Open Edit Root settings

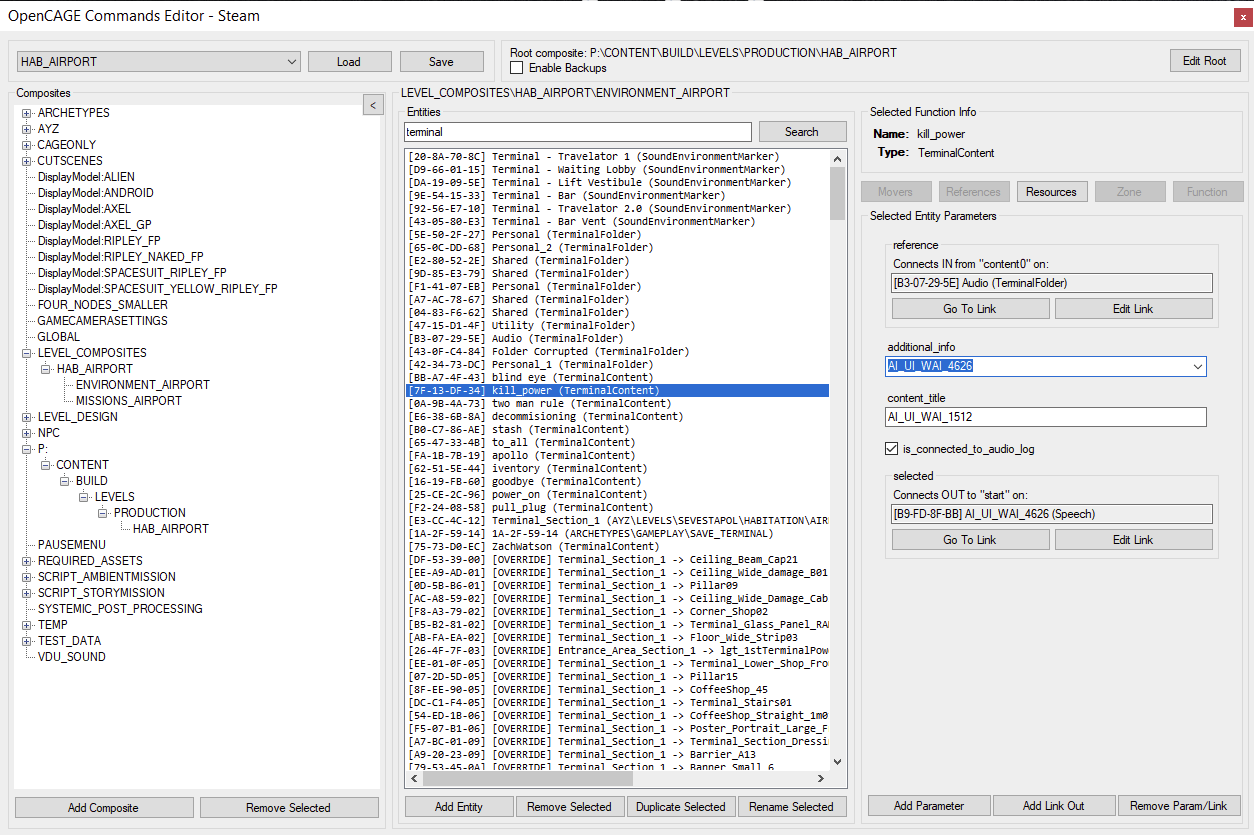[x=1205, y=60]
